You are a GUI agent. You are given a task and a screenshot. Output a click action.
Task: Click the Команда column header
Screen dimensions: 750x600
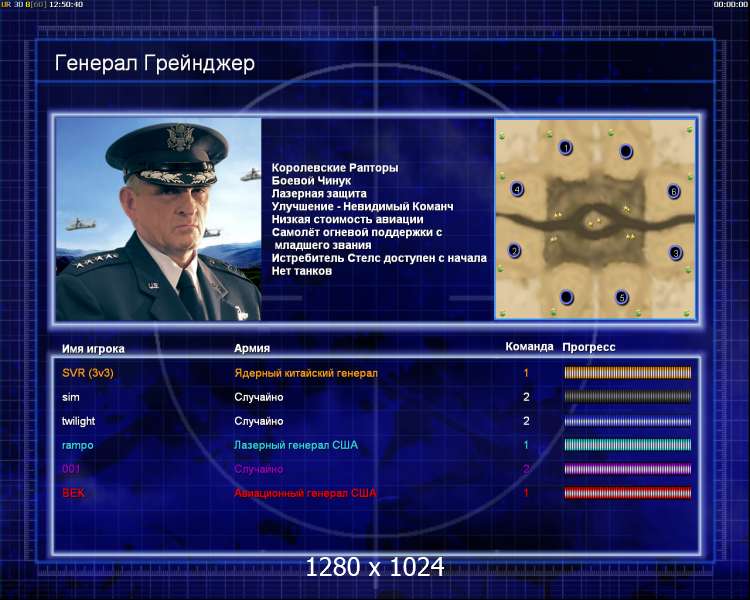[529, 346]
